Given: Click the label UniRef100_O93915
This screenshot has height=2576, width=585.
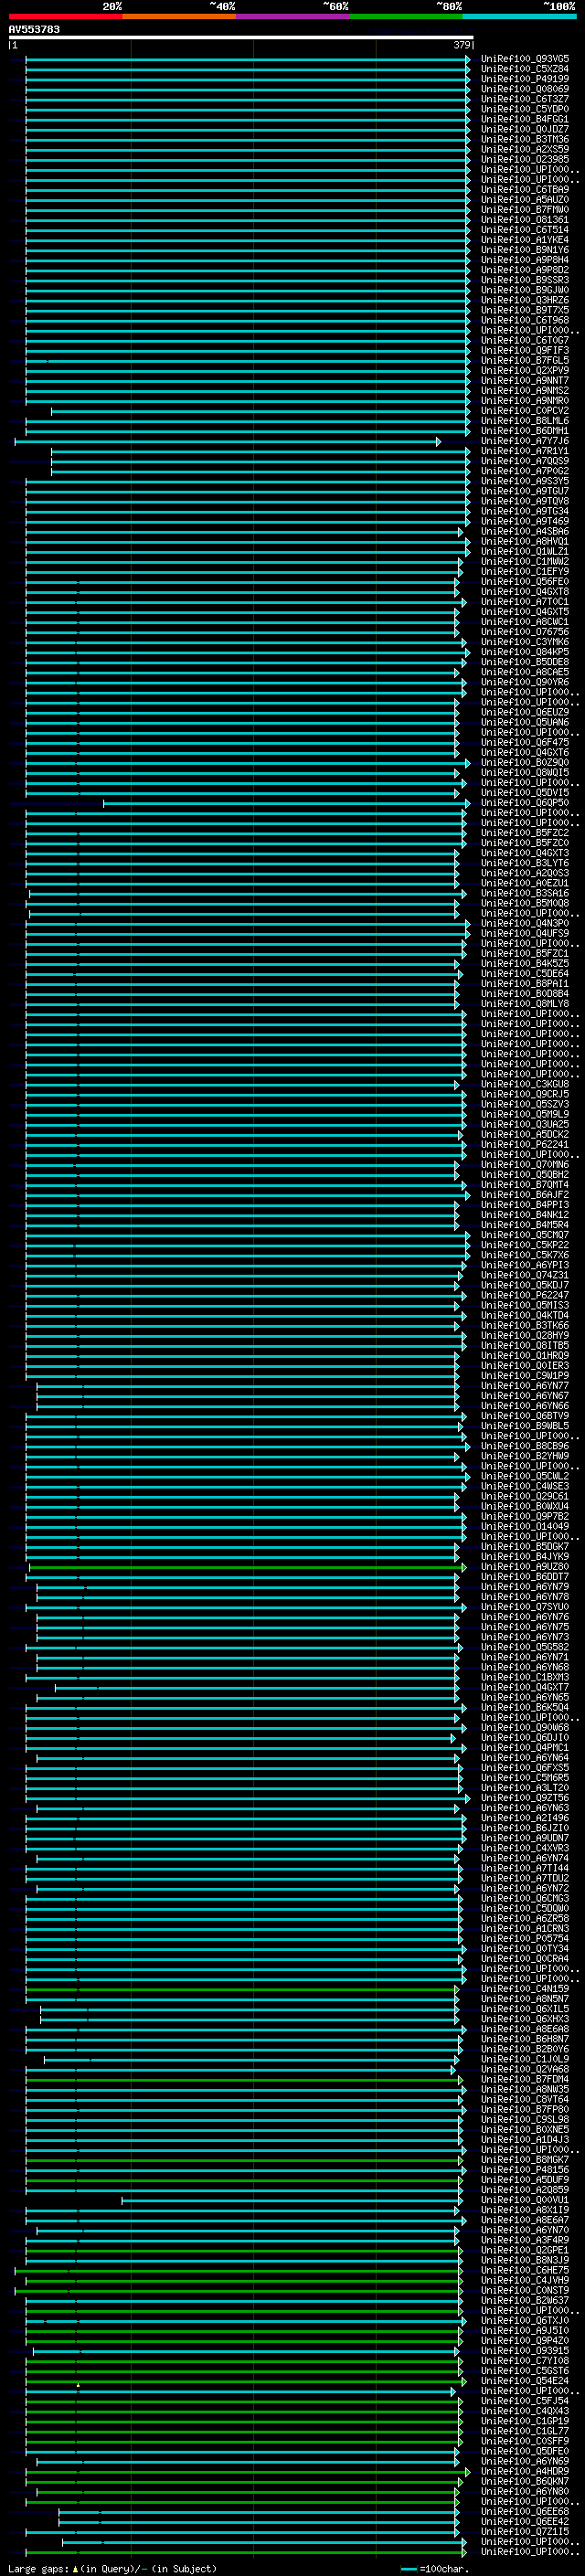Looking at the screenshot, I should 525,2351.
